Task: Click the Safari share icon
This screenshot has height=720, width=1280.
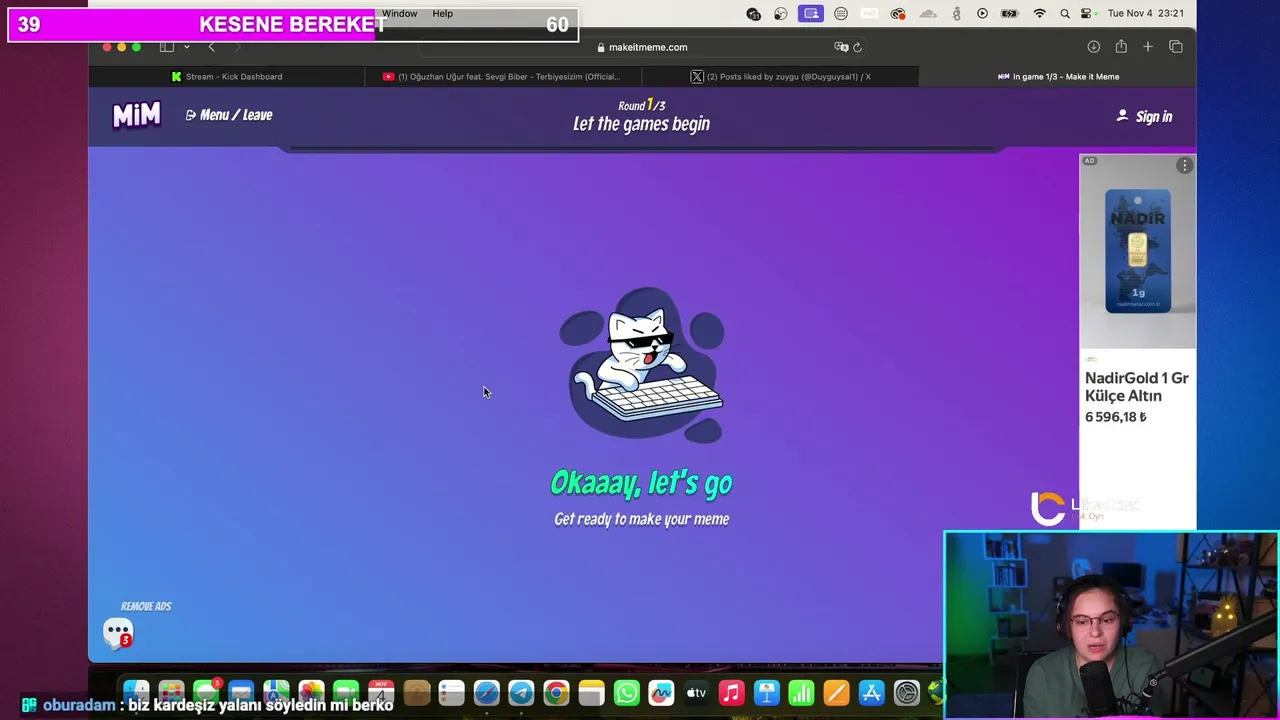Action: tap(1121, 47)
